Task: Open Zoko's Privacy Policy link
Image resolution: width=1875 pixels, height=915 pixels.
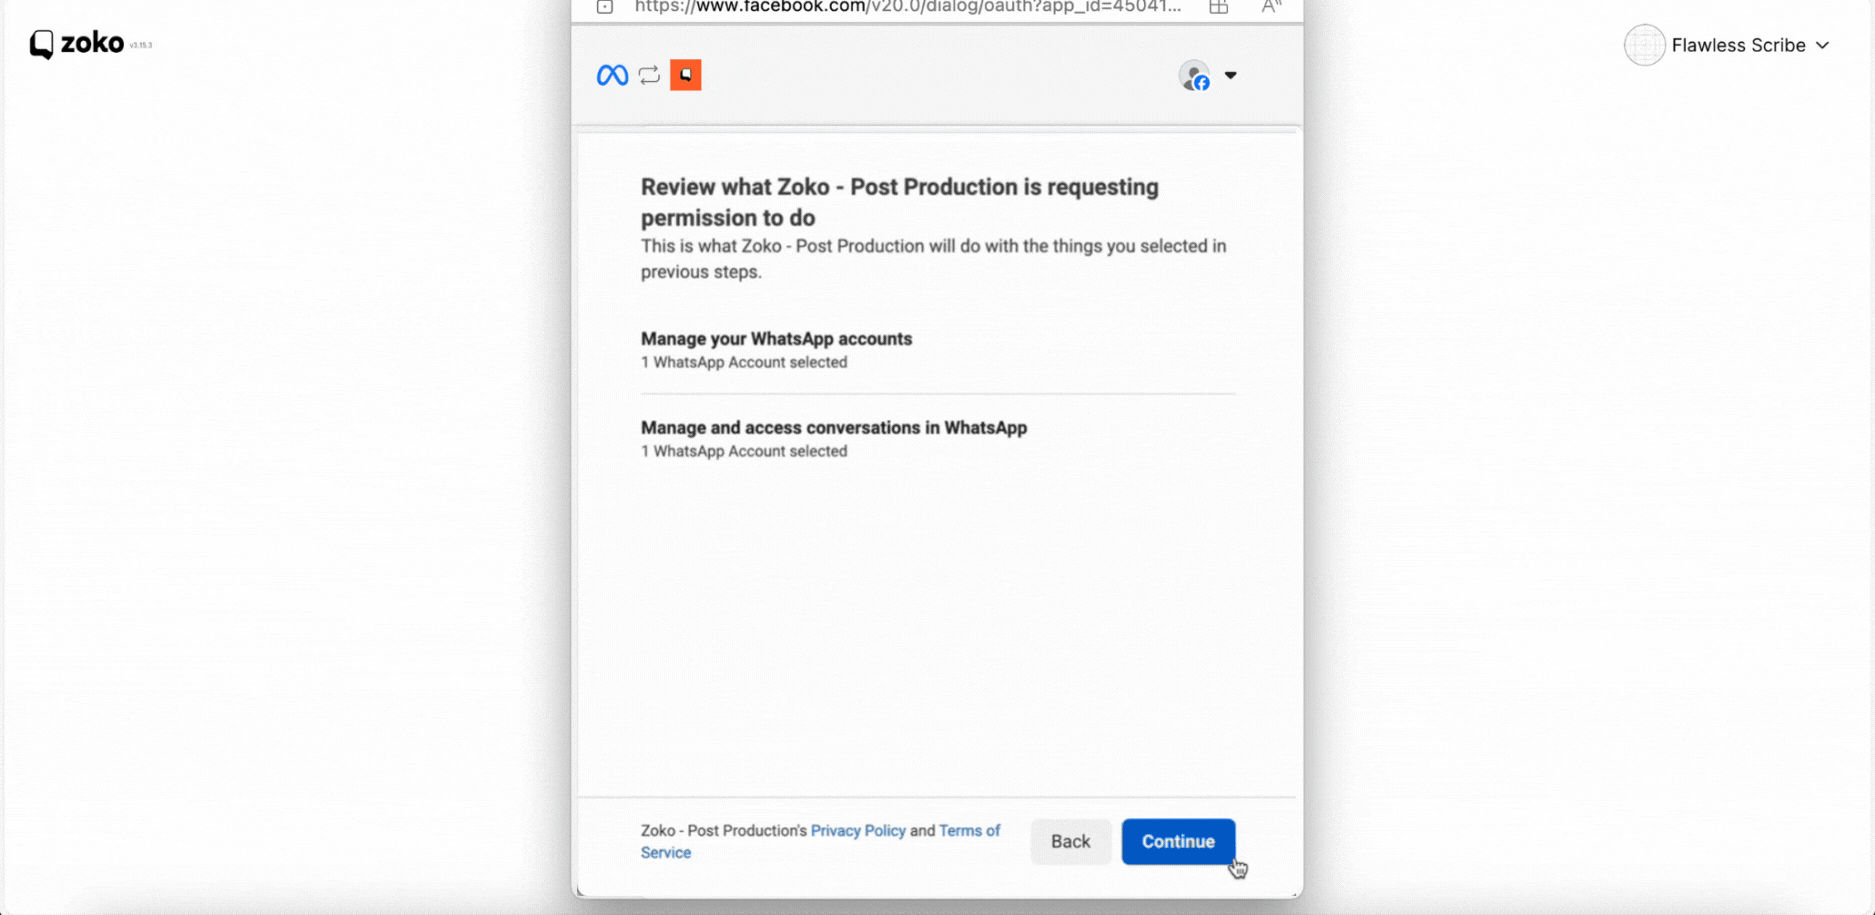Action: (x=858, y=830)
